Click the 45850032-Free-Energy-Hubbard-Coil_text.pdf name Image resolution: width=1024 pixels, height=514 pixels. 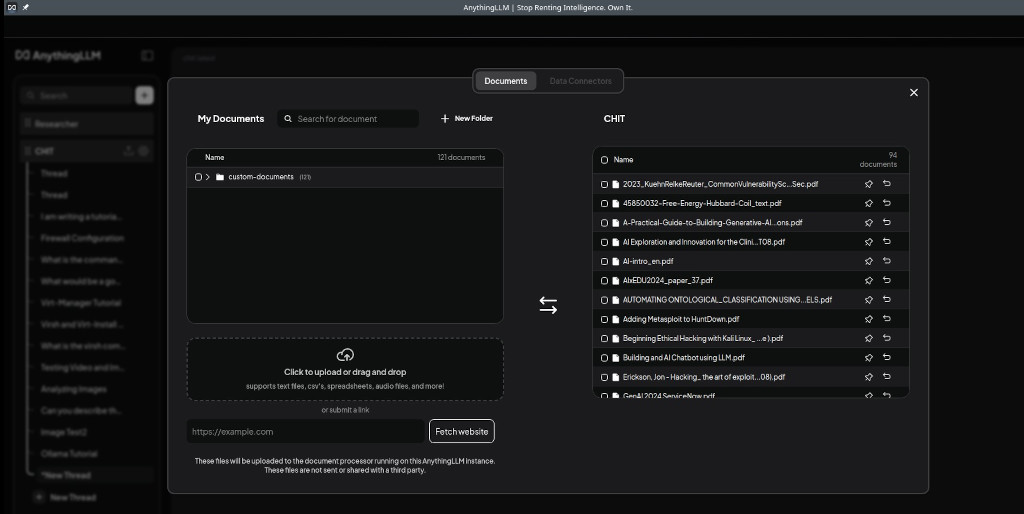(702, 203)
